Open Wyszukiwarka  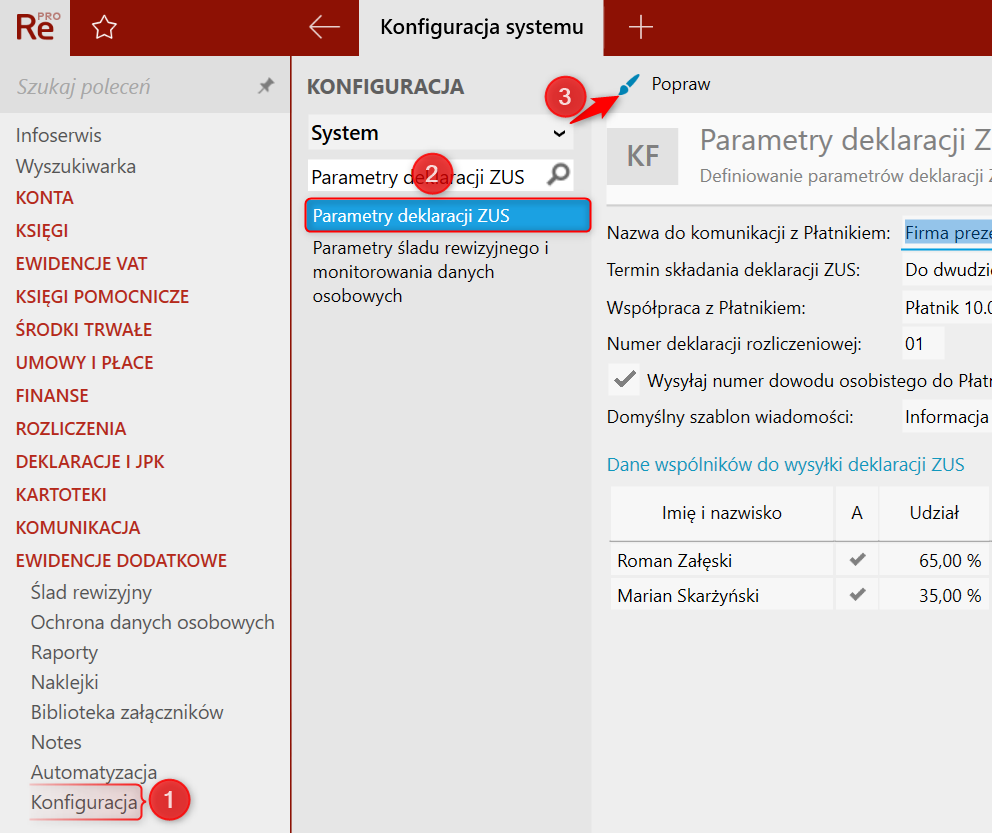coord(76,166)
